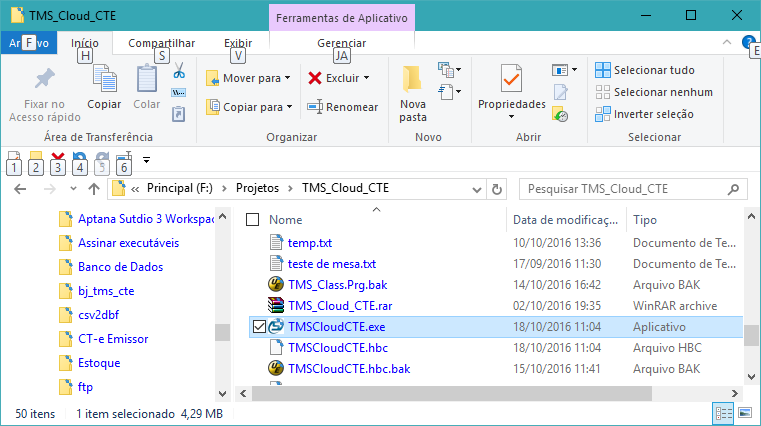The width and height of the screenshot is (761, 426).
Task: Select the csv2dbf folder in navigation pane
Action: click(x=99, y=315)
